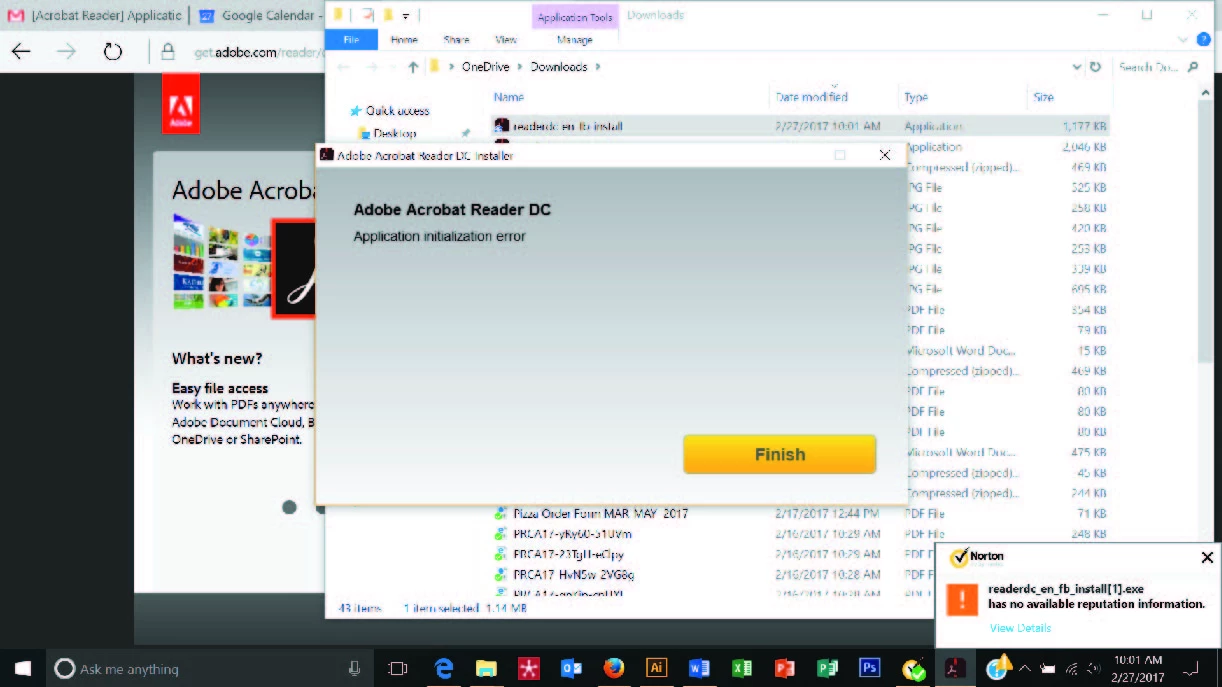
Task: Open Quick Access Toolbar customize dropdown
Action: pos(406,16)
